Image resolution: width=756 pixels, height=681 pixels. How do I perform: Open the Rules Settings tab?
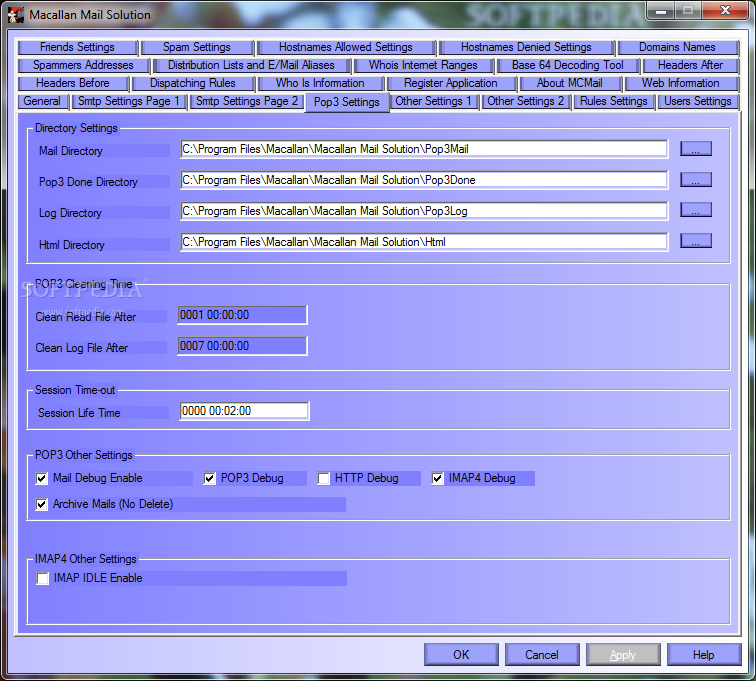614,101
